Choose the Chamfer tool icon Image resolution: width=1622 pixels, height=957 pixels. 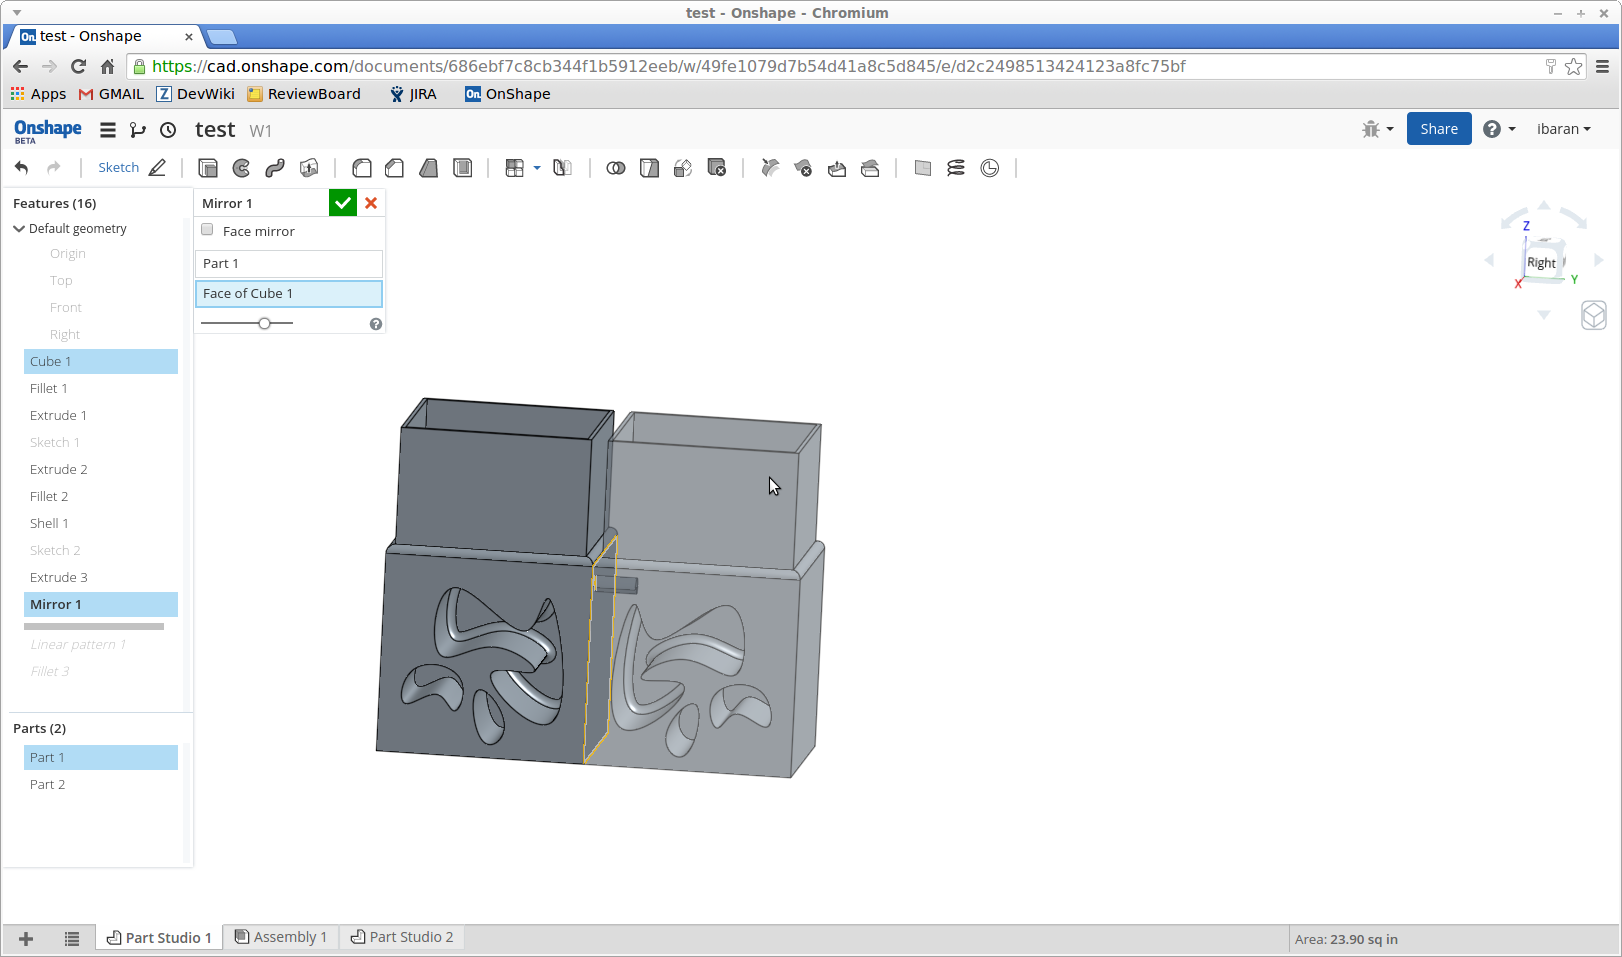395,168
